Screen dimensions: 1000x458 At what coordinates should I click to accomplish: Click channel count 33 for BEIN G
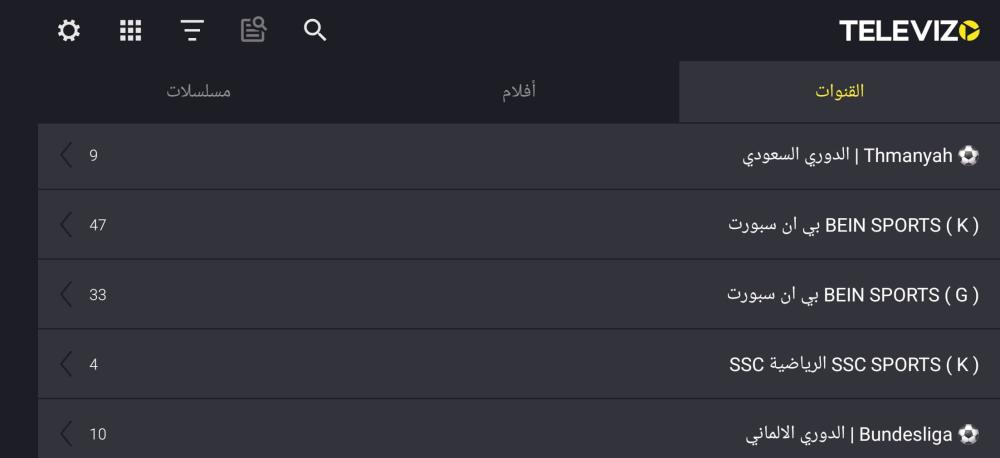pos(97,295)
